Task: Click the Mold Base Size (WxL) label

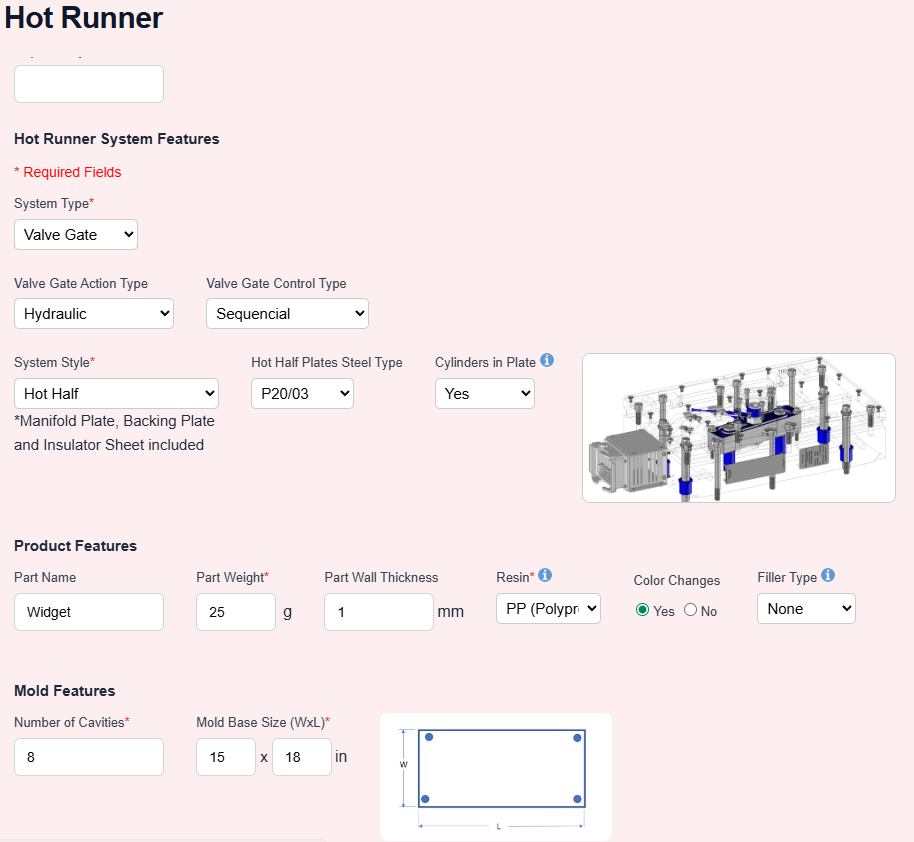Action: 263,722
